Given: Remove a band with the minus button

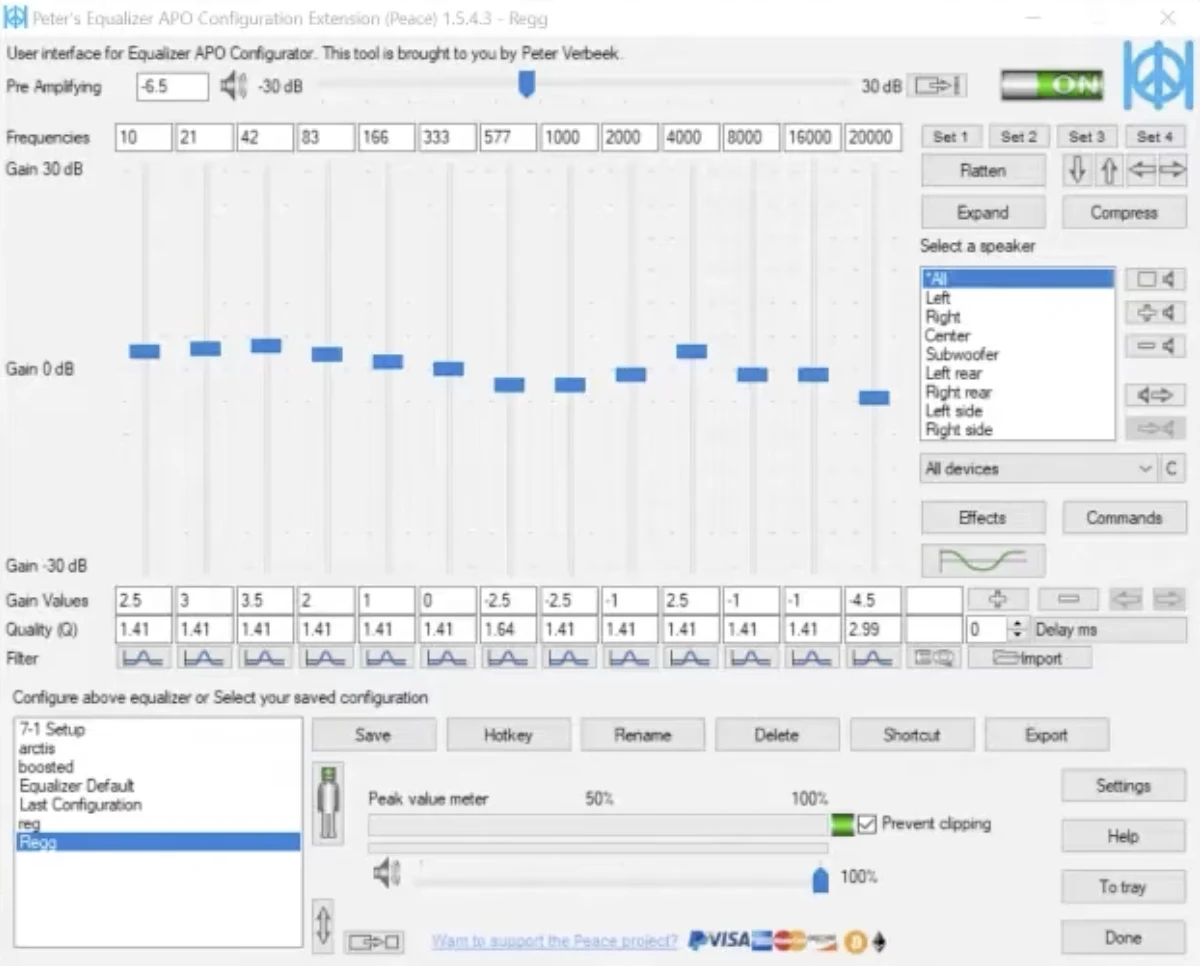Looking at the screenshot, I should click(1068, 599).
